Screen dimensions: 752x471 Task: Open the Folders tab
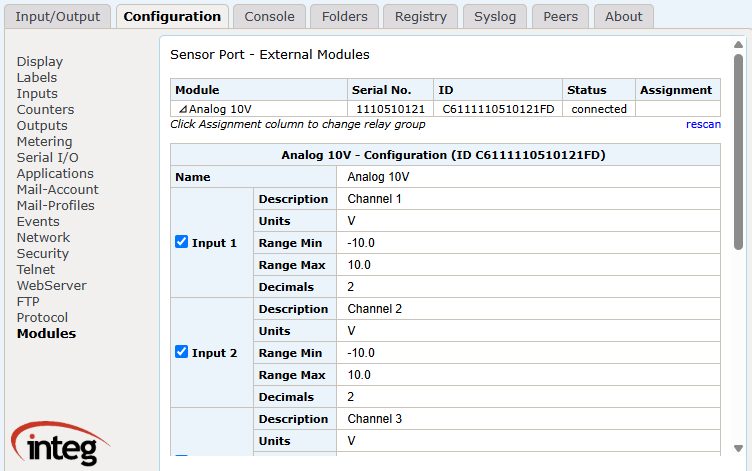click(x=344, y=16)
